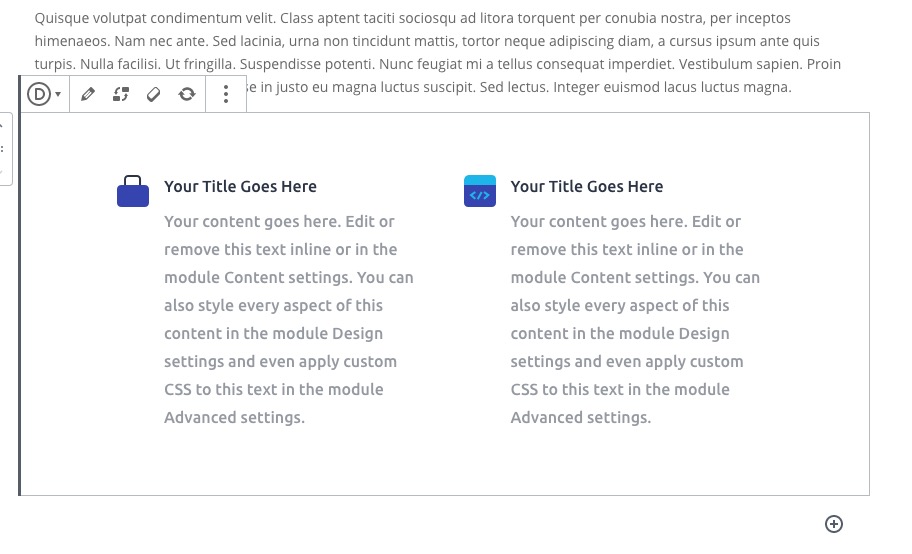Click the eraser icon in block toolbar
The height and width of the screenshot is (554, 912).
pos(154,94)
